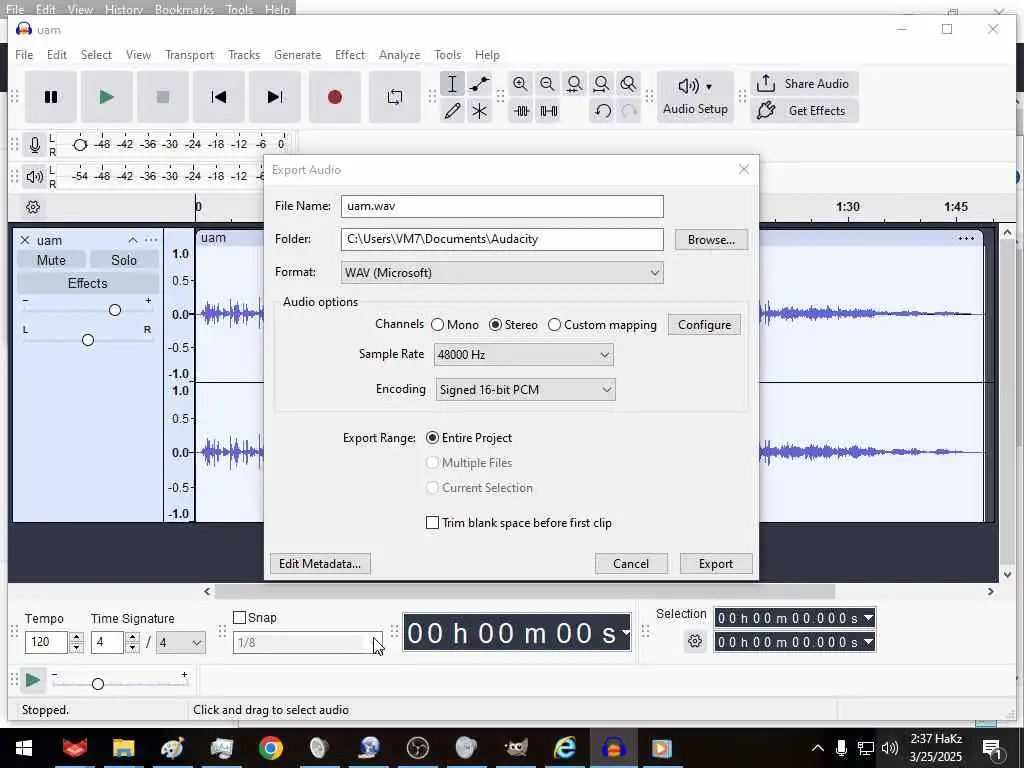1024x768 pixels.
Task: Open selection end time format arrow
Action: coord(869,642)
